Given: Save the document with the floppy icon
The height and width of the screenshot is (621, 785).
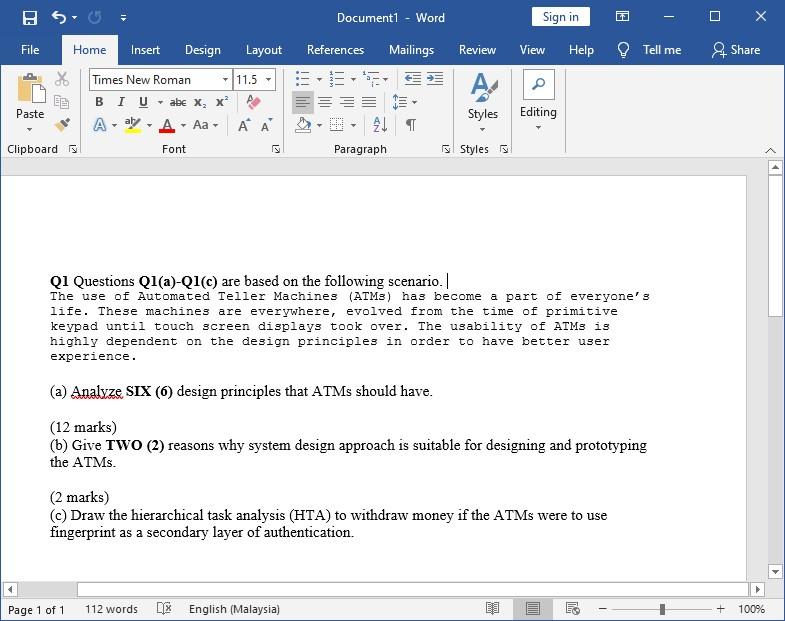Looking at the screenshot, I should 30,18.
